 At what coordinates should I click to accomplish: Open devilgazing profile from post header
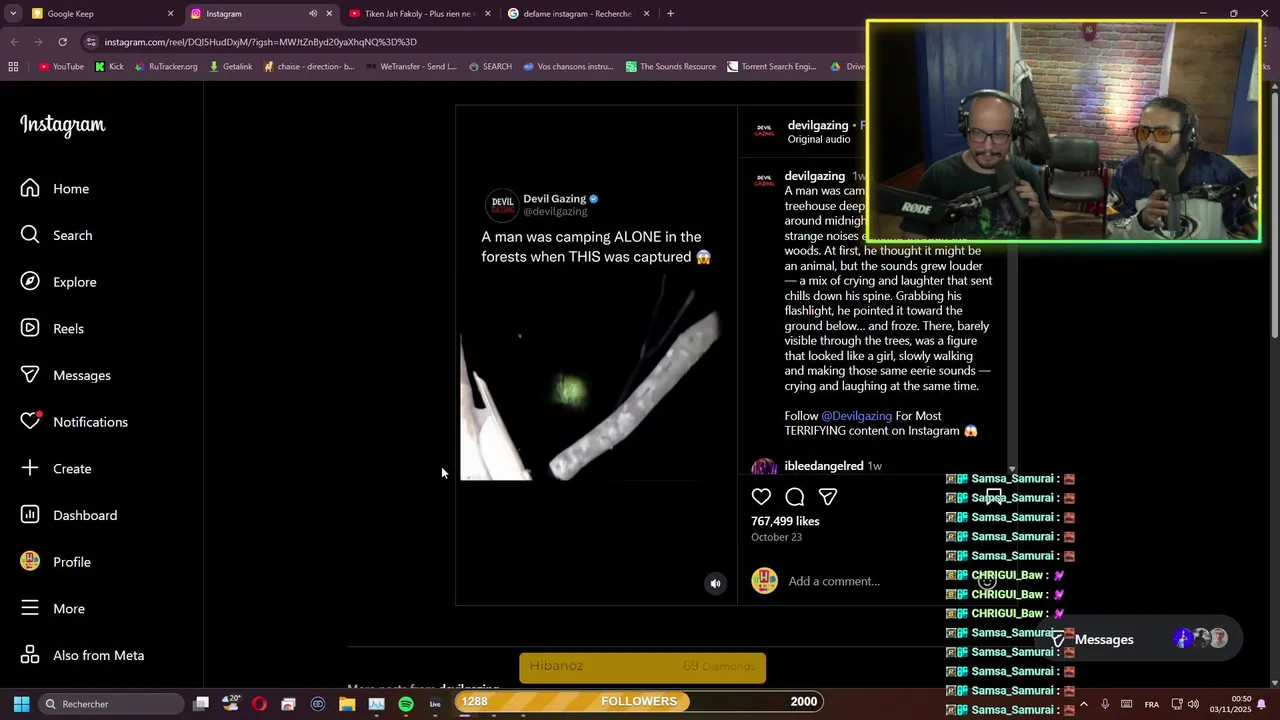(817, 125)
